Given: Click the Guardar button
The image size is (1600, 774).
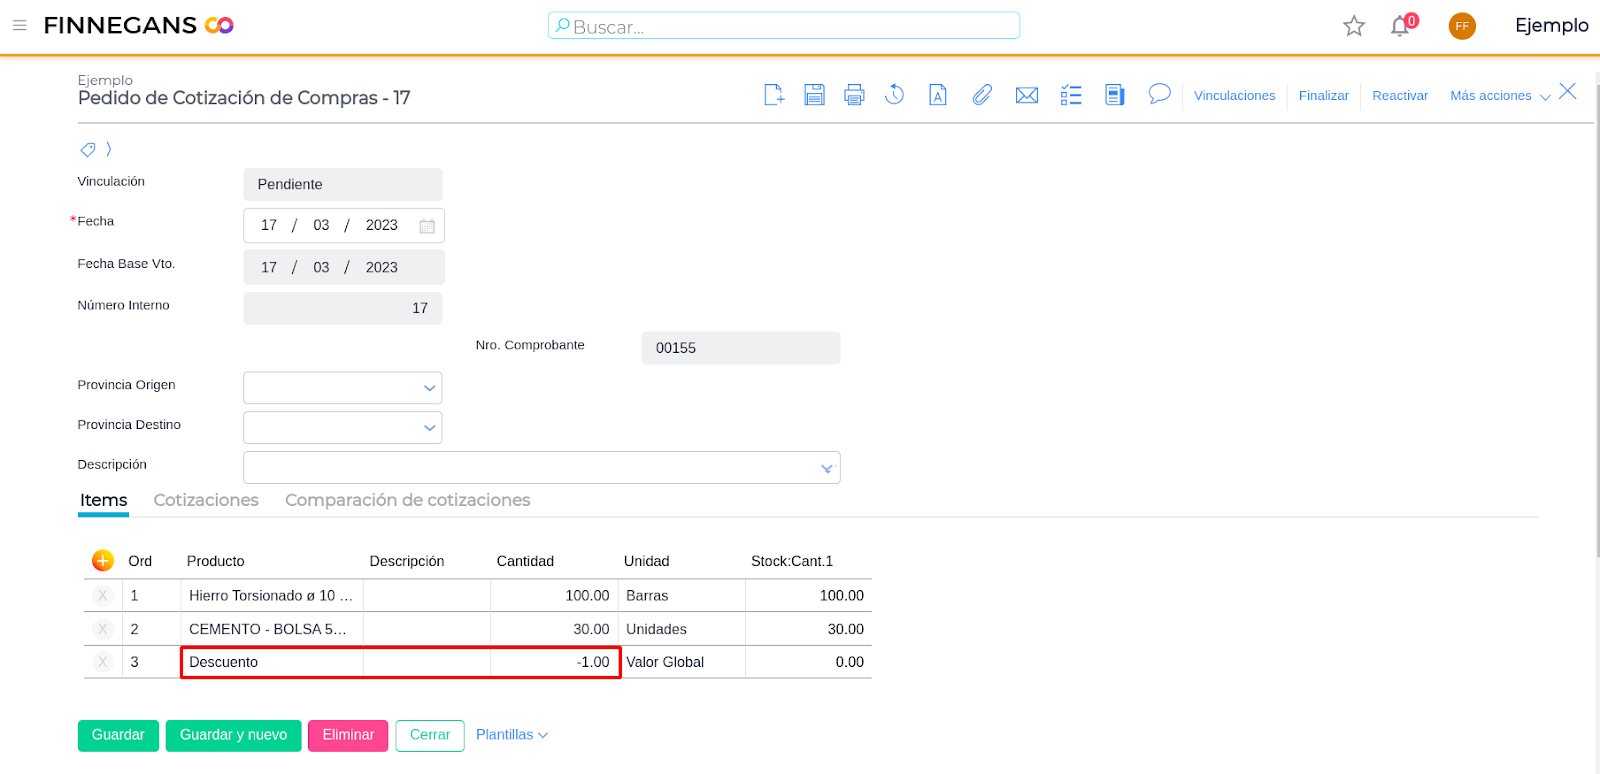Looking at the screenshot, I should [x=118, y=735].
